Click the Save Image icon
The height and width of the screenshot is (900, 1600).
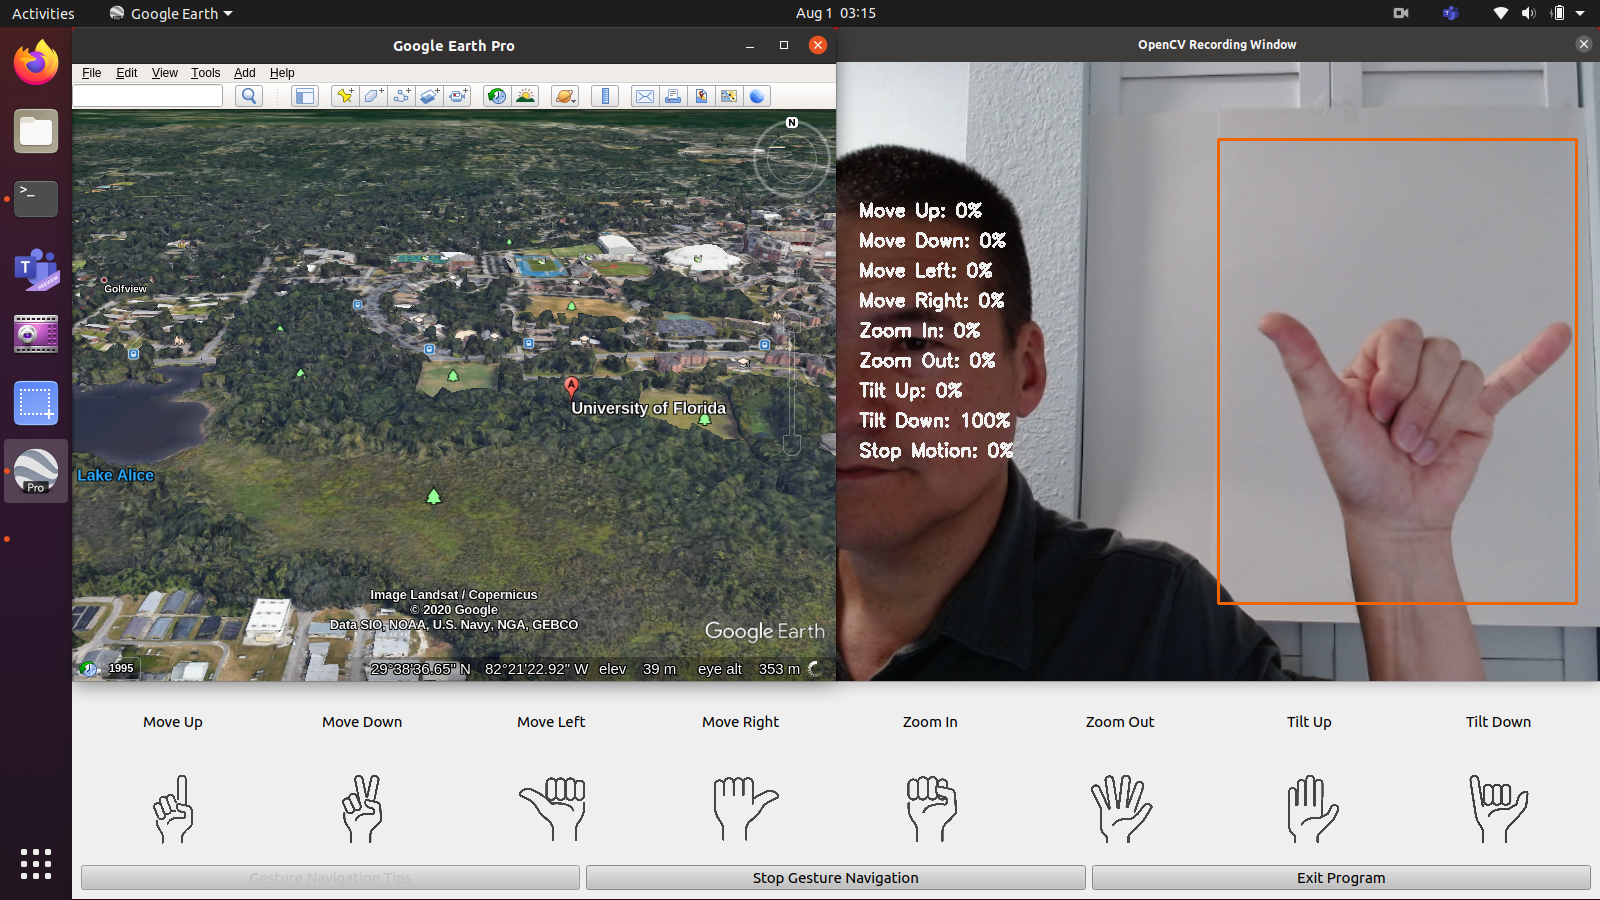[701, 96]
